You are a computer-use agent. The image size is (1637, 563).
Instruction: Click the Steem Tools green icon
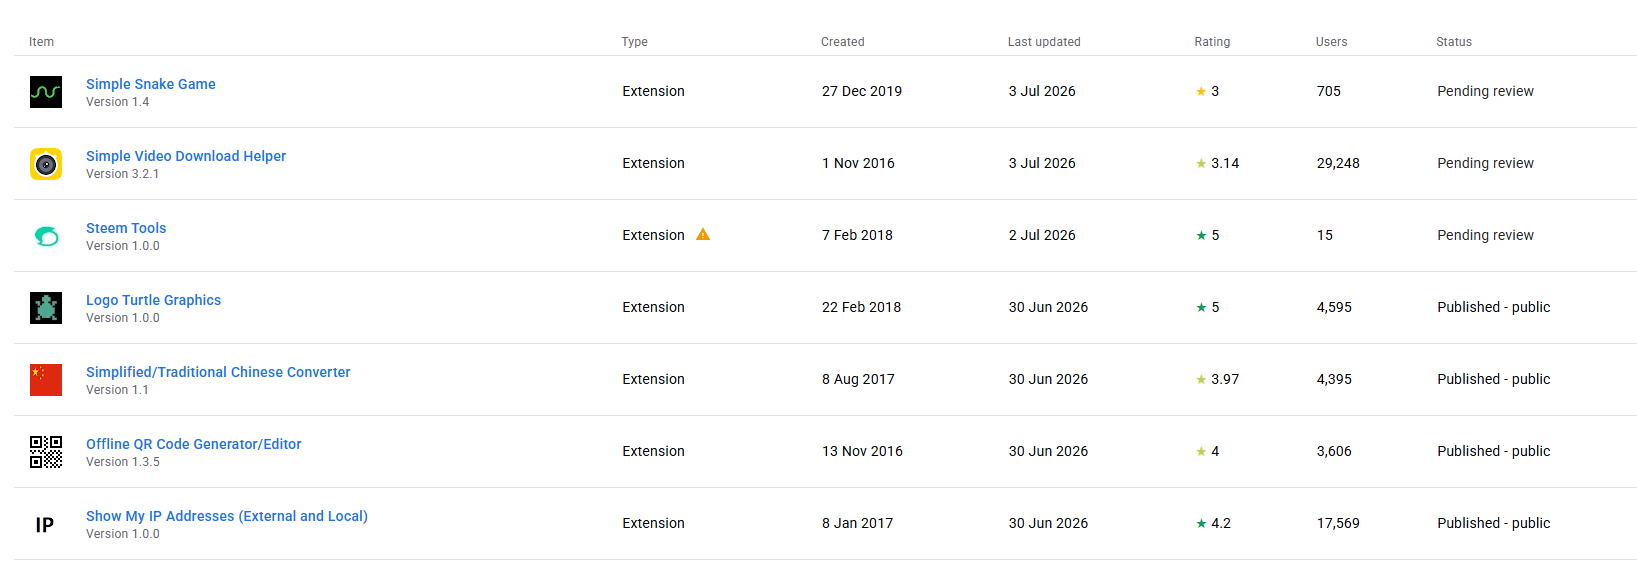point(46,236)
